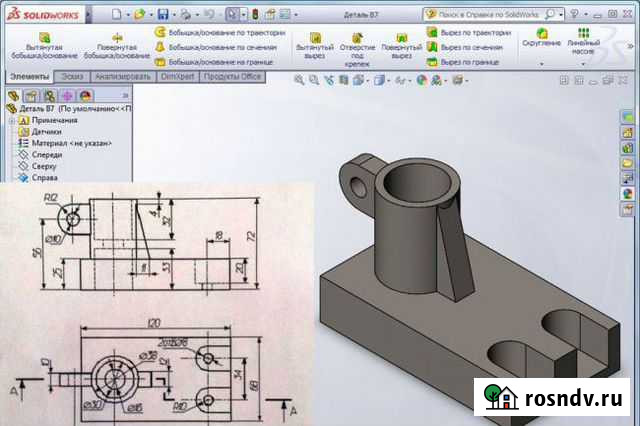Open the top task pane tab
Image resolution: width=640 pixels, height=426 pixels.
(x=627, y=118)
